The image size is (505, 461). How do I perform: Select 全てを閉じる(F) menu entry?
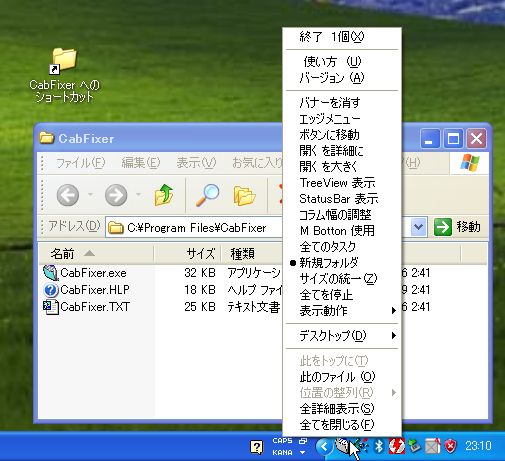(x=342, y=425)
